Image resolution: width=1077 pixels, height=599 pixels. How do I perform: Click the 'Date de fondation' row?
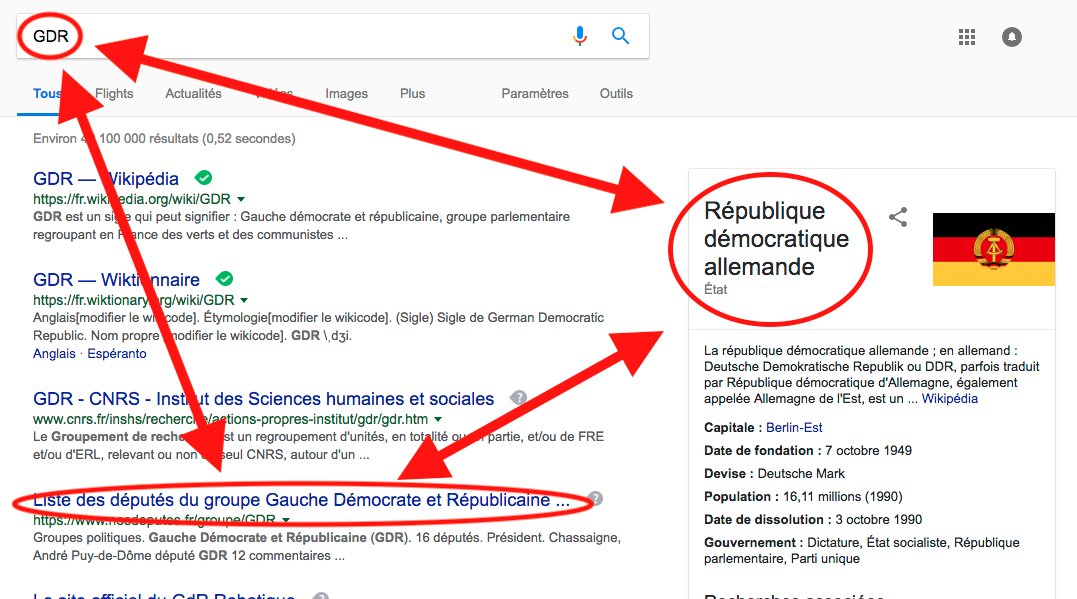click(808, 451)
